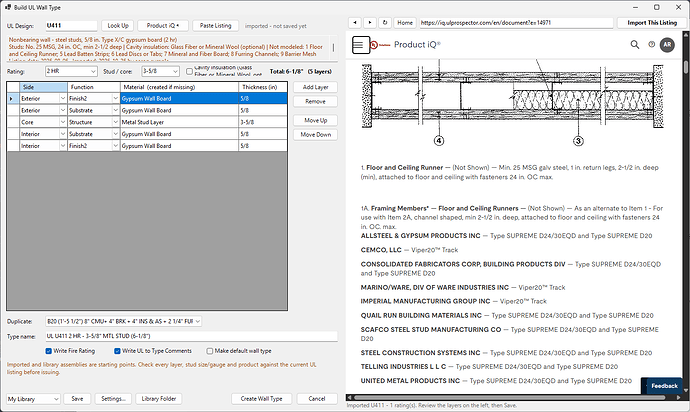
Task: Click the Home button in browser bar
Action: (x=405, y=22)
